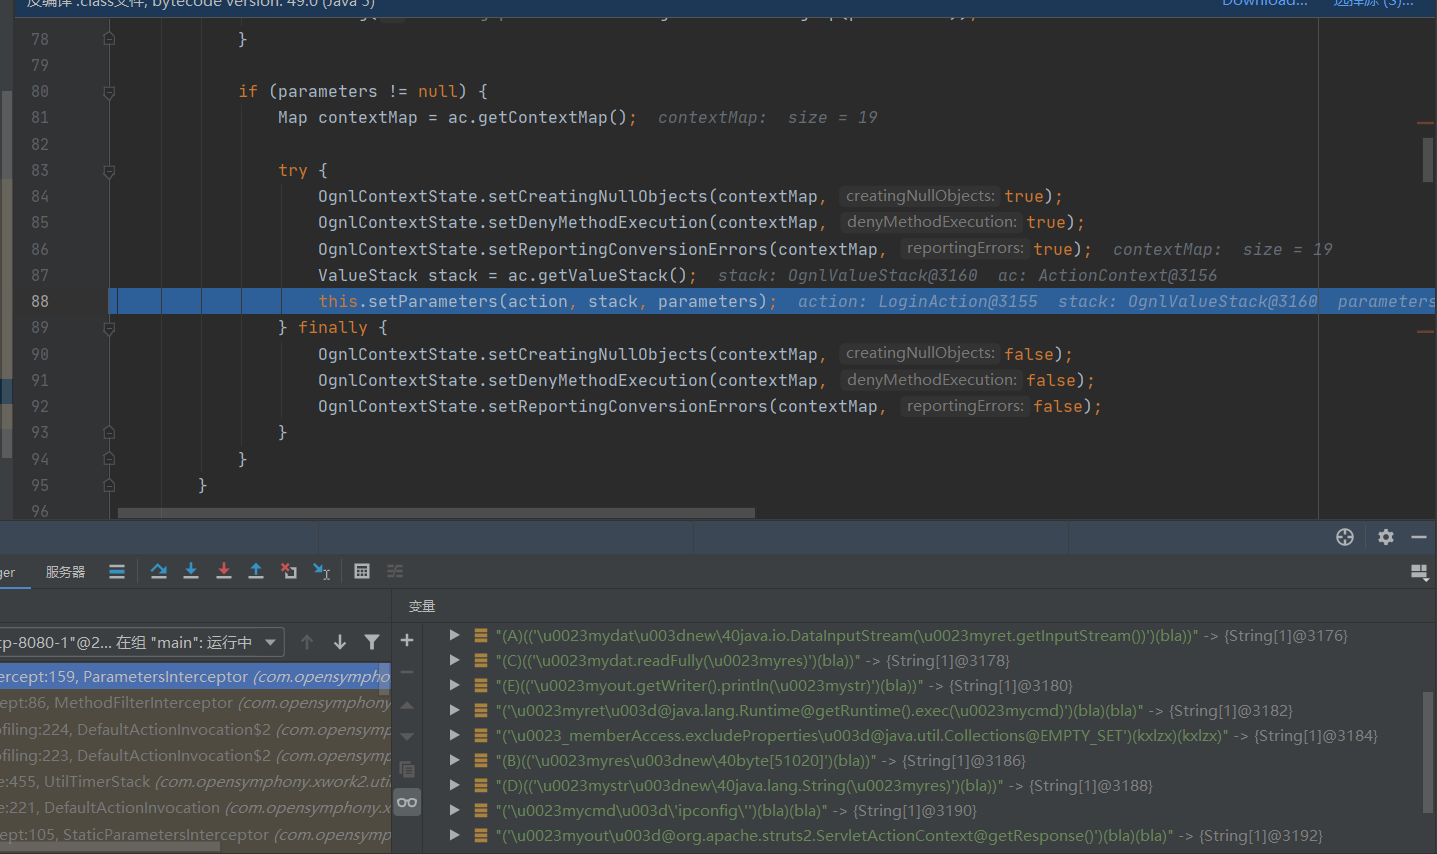Screen dimensions: 1437x854
Task: Click the "finally" keyword on line 89
Action: tap(333, 328)
